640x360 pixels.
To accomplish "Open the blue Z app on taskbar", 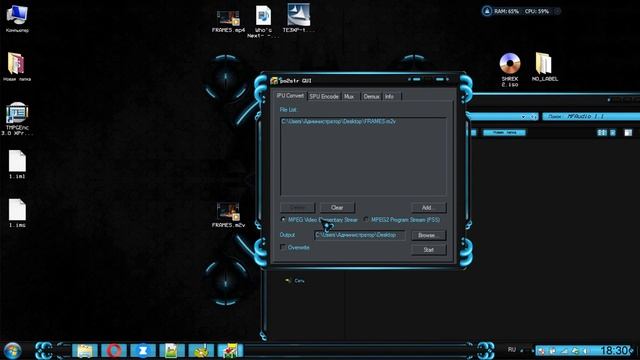I will (x=143, y=351).
